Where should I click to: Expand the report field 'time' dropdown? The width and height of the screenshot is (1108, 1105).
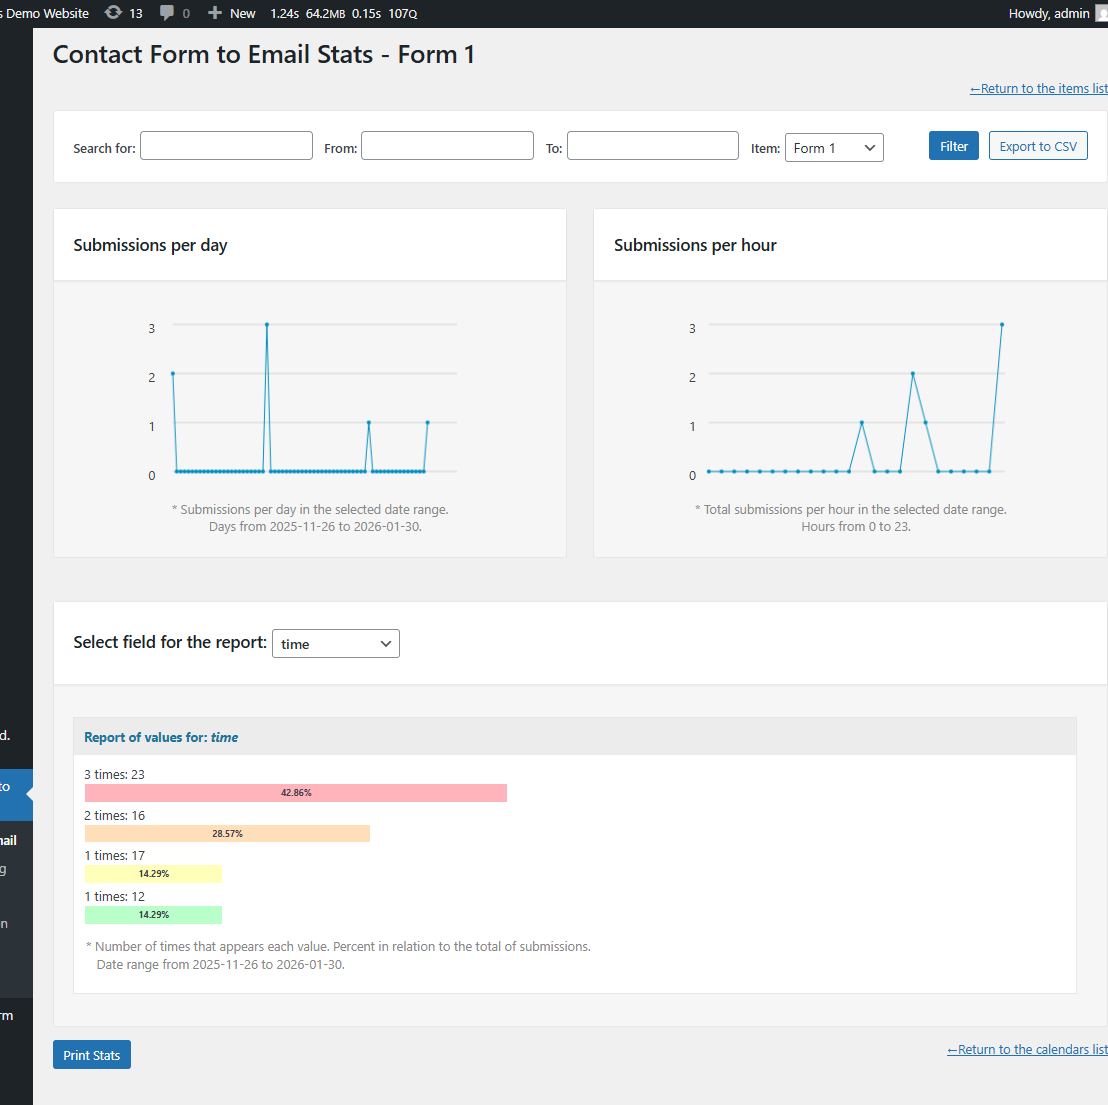[336, 644]
